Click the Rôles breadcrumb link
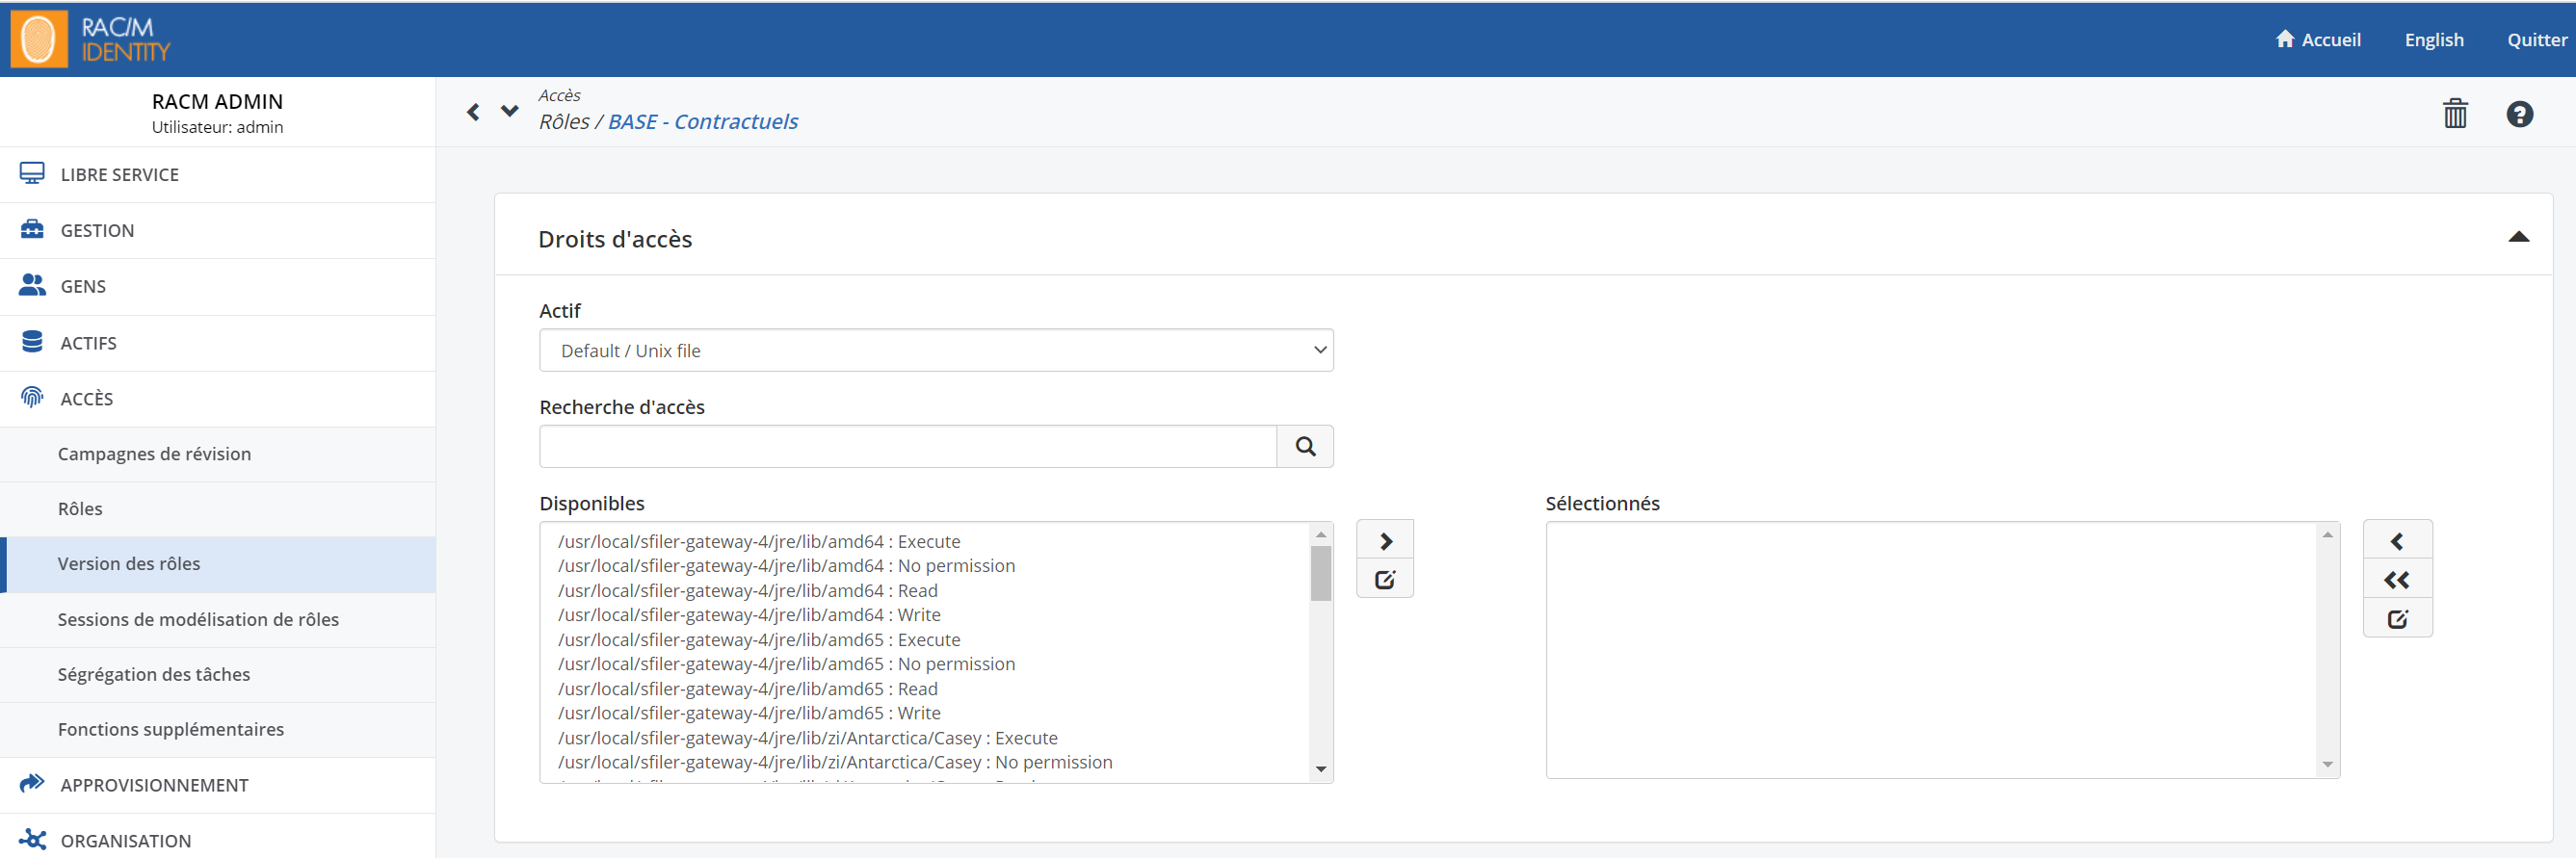This screenshot has width=2576, height=858. tap(564, 121)
